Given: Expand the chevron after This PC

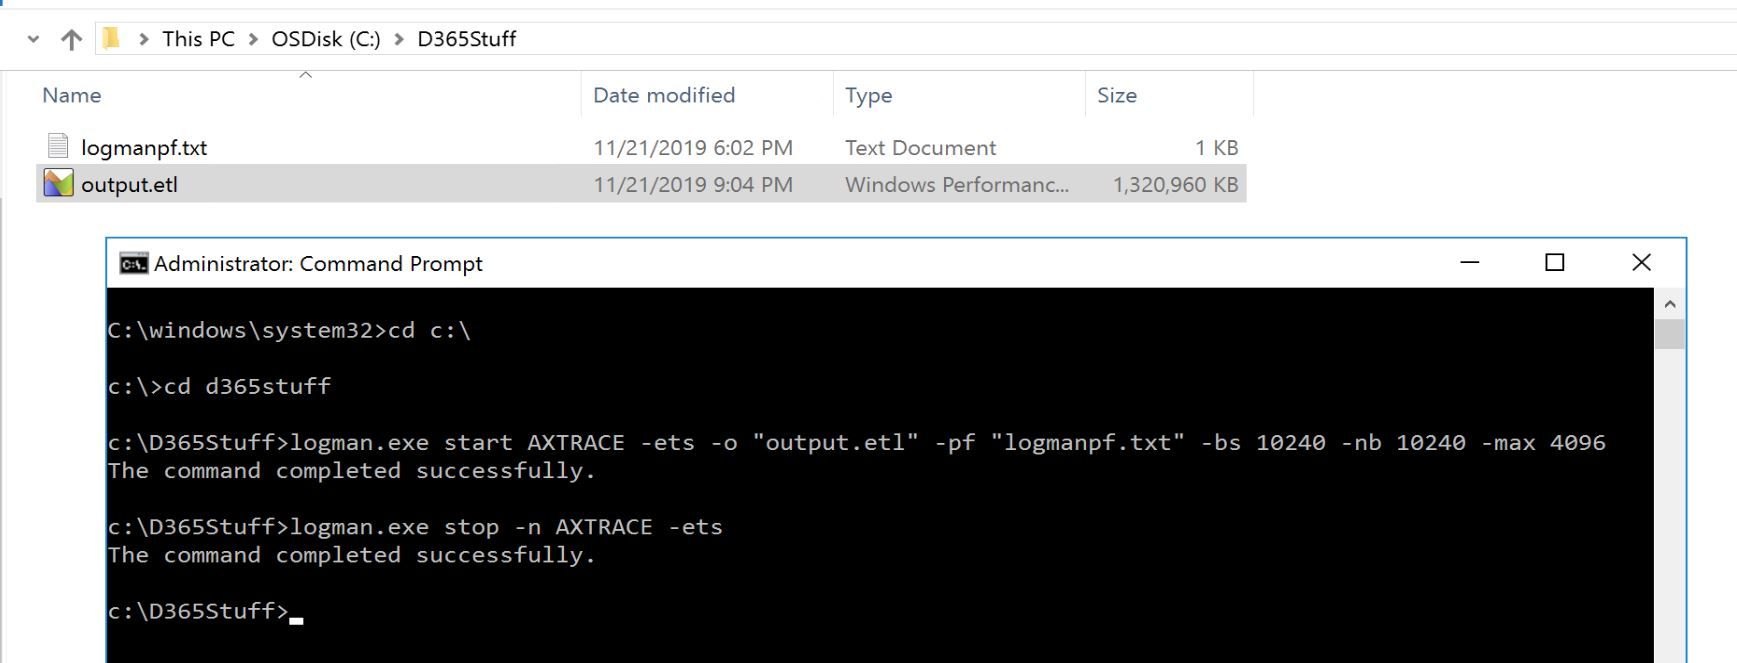Looking at the screenshot, I should (253, 39).
